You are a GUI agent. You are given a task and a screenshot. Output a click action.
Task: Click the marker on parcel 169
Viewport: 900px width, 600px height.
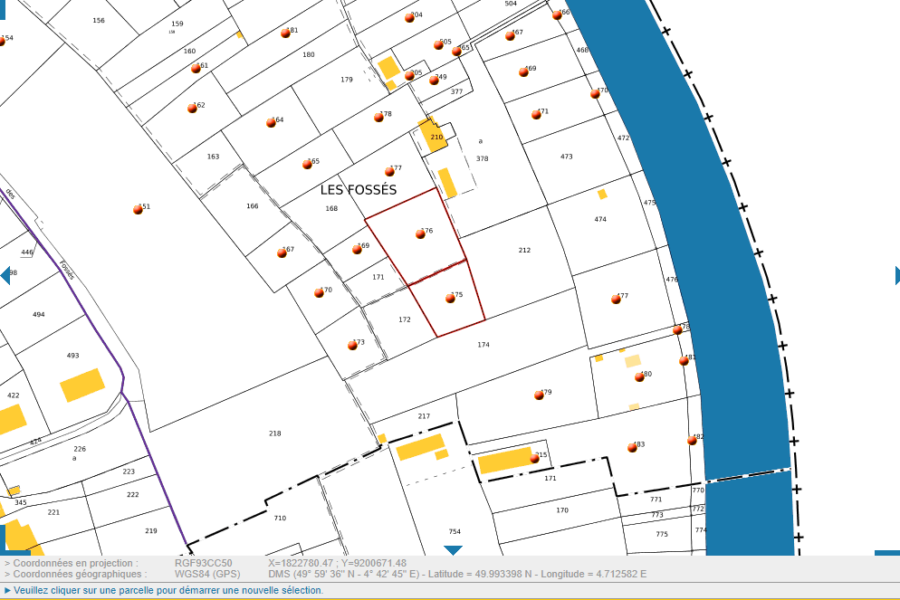(x=357, y=249)
